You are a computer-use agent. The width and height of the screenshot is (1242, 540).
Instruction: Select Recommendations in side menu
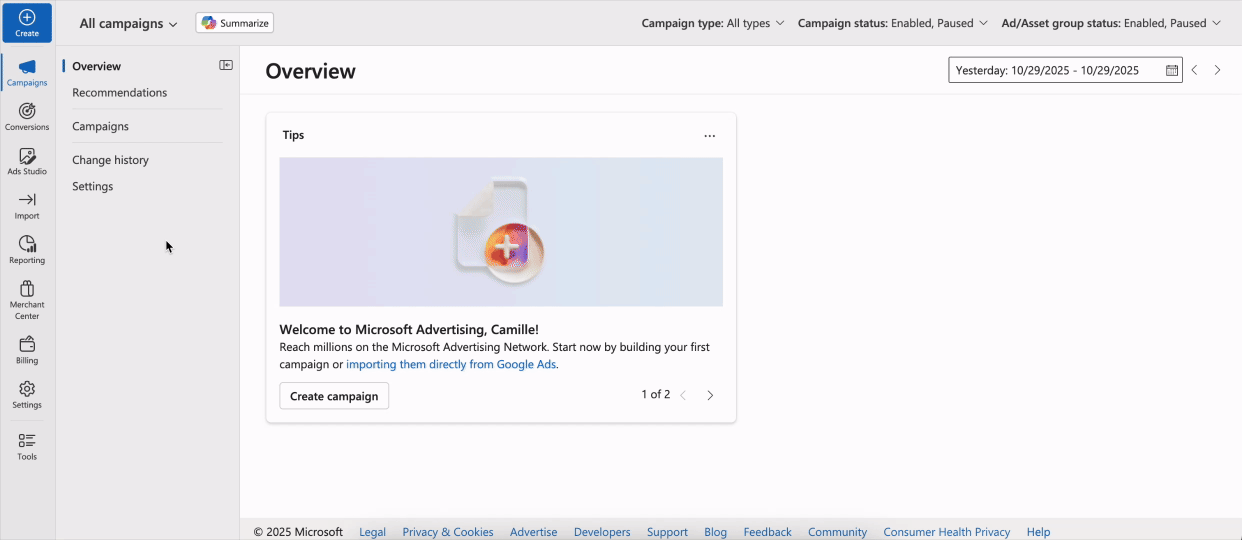pos(120,92)
